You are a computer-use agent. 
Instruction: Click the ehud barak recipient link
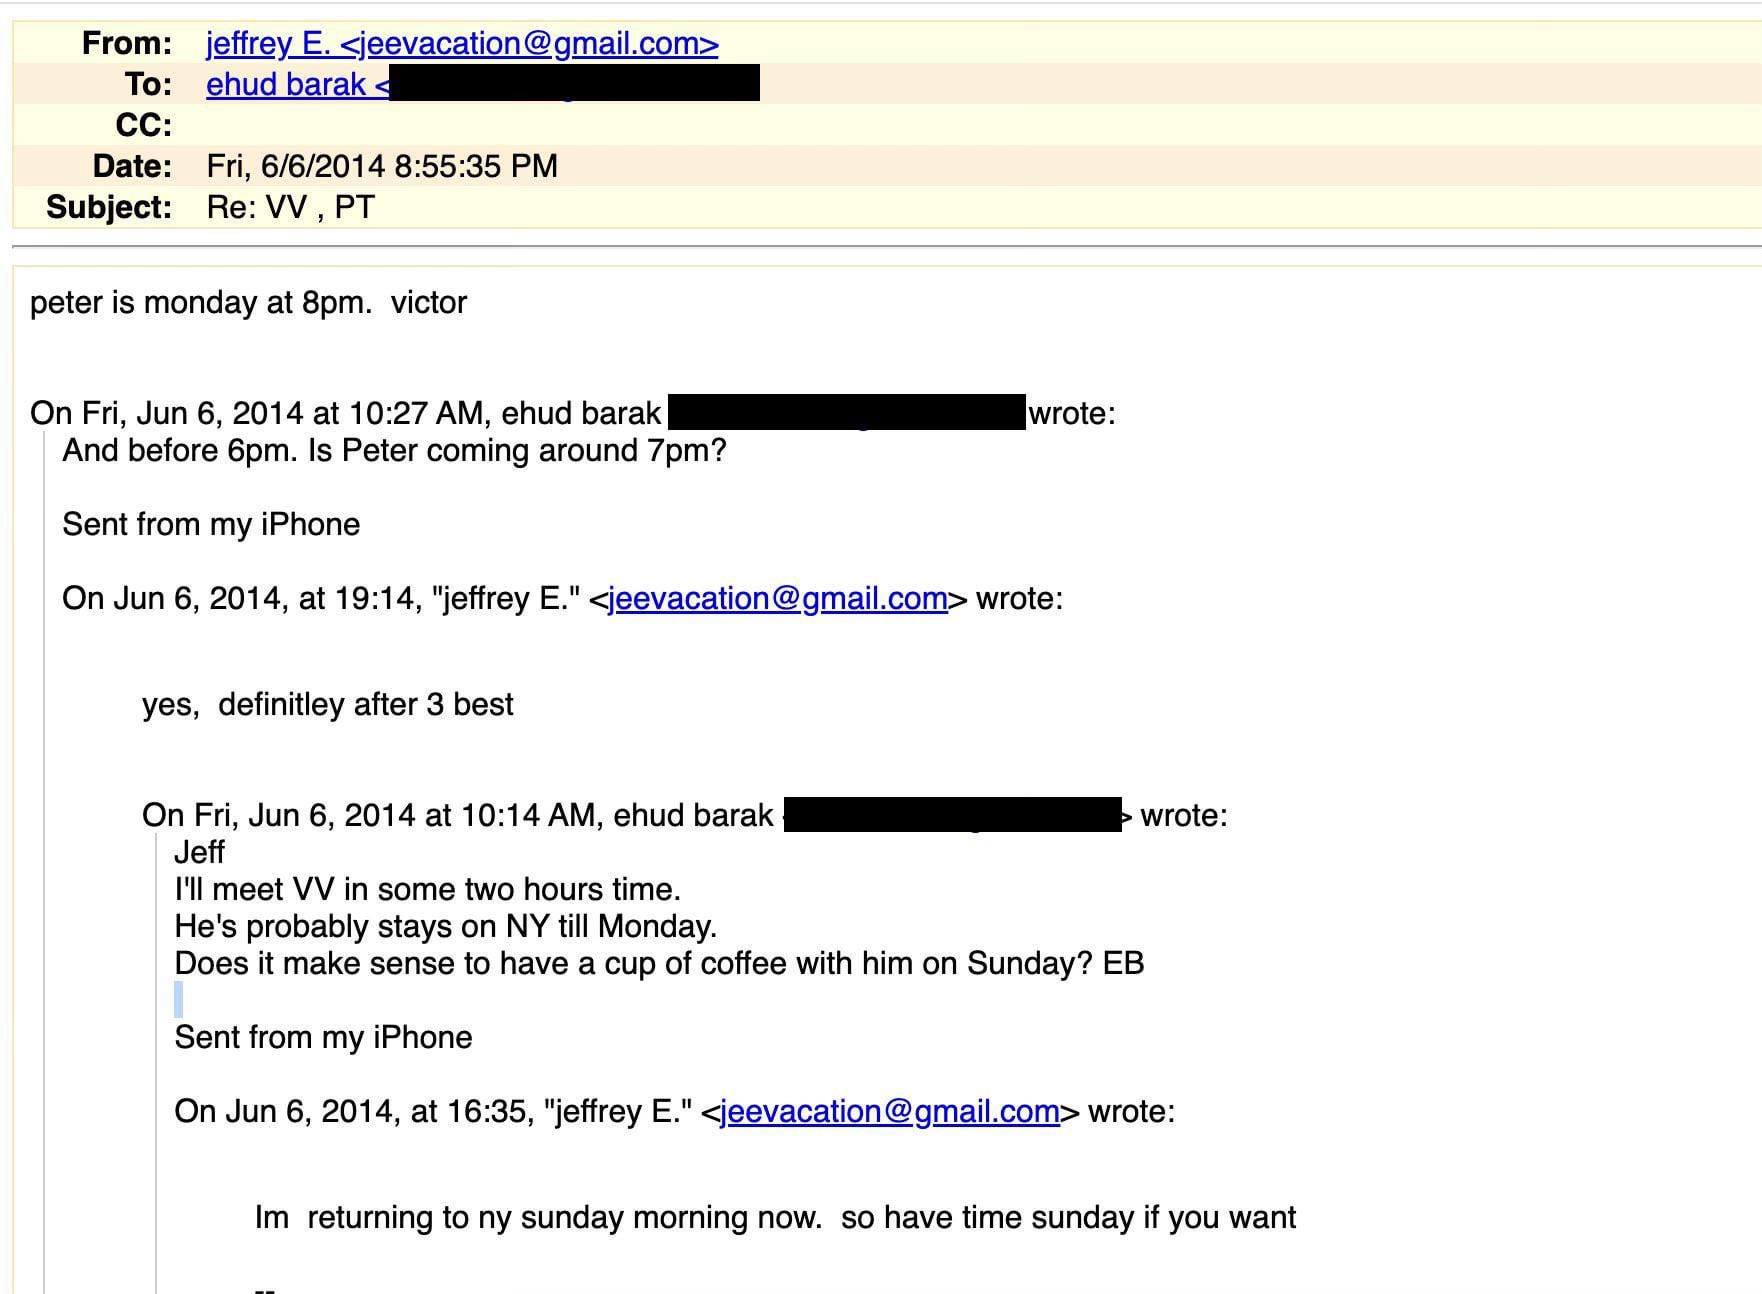coord(297,85)
